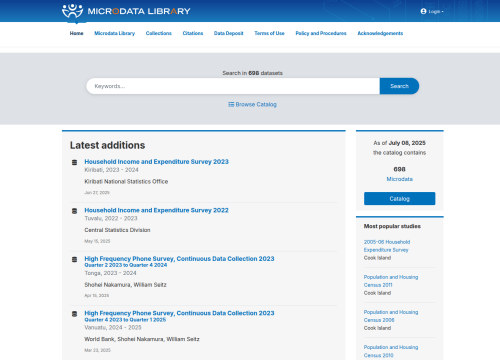Viewport: 500px width, 360px height.
Task: Open the Terms of Use menu item
Action: click(269, 33)
